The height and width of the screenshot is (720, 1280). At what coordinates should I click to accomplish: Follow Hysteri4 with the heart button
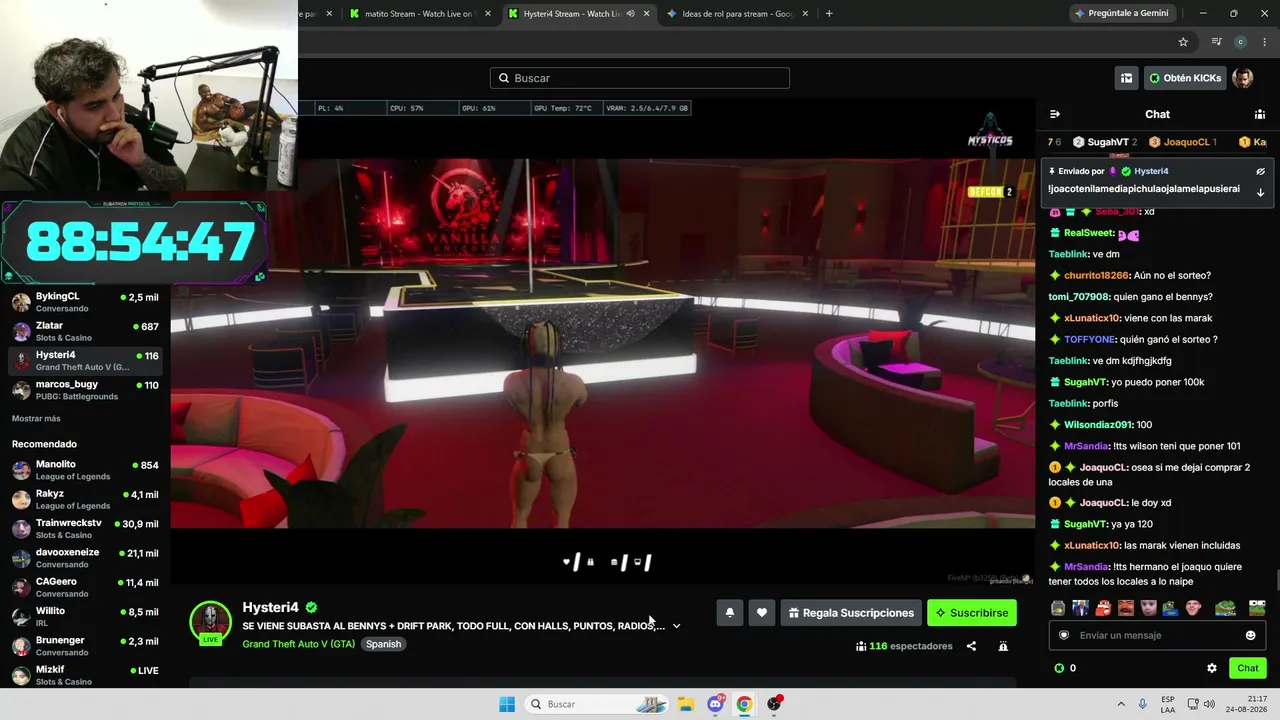762,613
